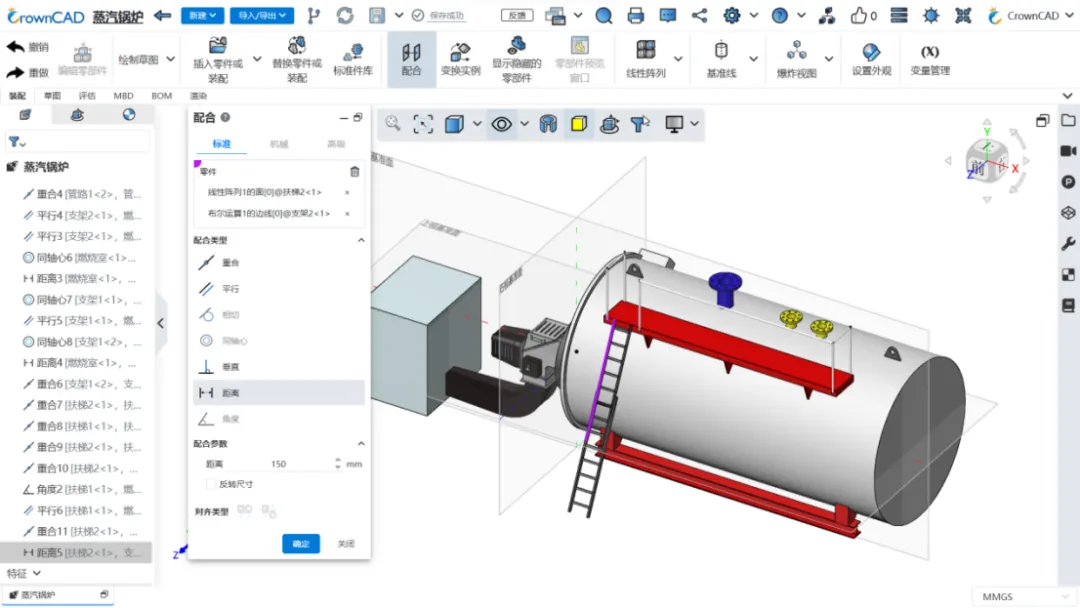
Task: Click the refresh icon in top bar
Action: click(x=345, y=15)
